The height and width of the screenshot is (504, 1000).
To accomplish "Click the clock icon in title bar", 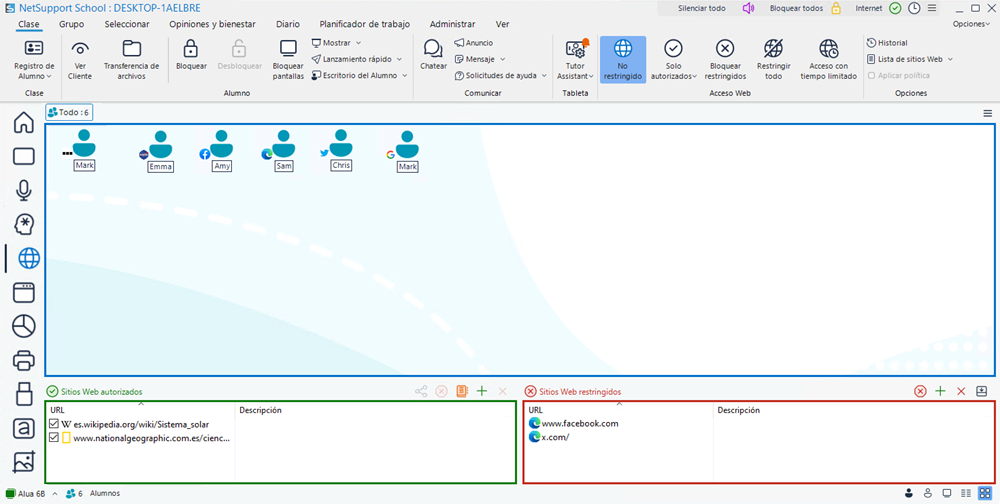I will 914,8.
